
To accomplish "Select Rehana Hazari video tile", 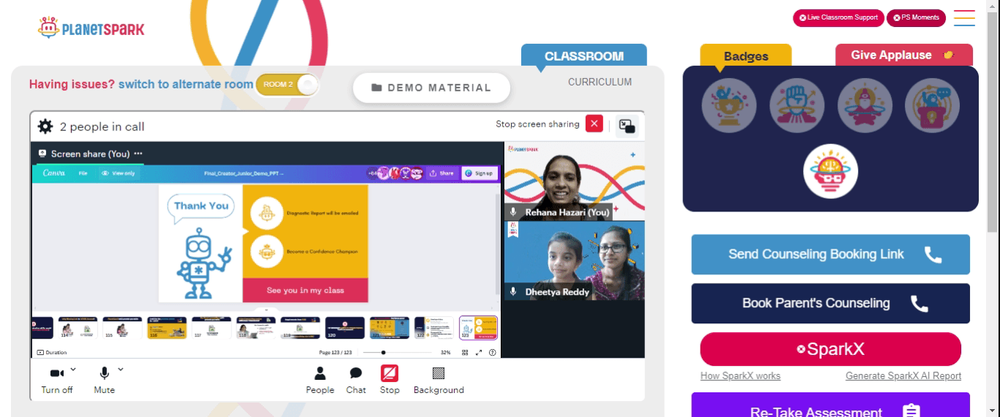I will click(574, 181).
